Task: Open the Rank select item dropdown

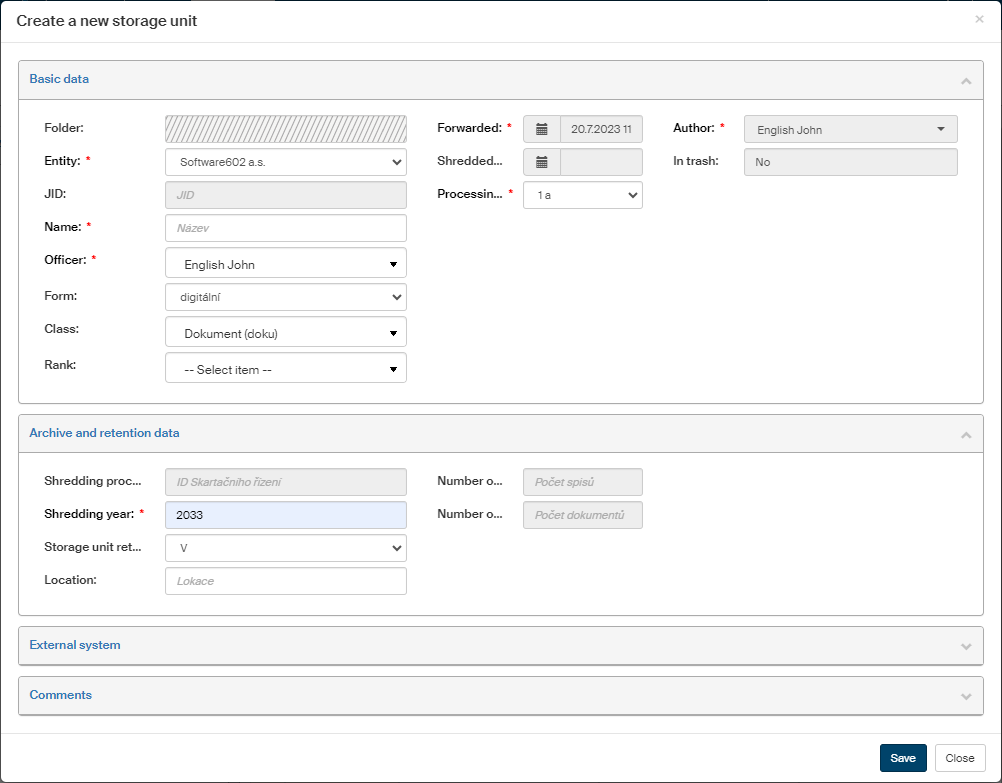Action: 285,368
